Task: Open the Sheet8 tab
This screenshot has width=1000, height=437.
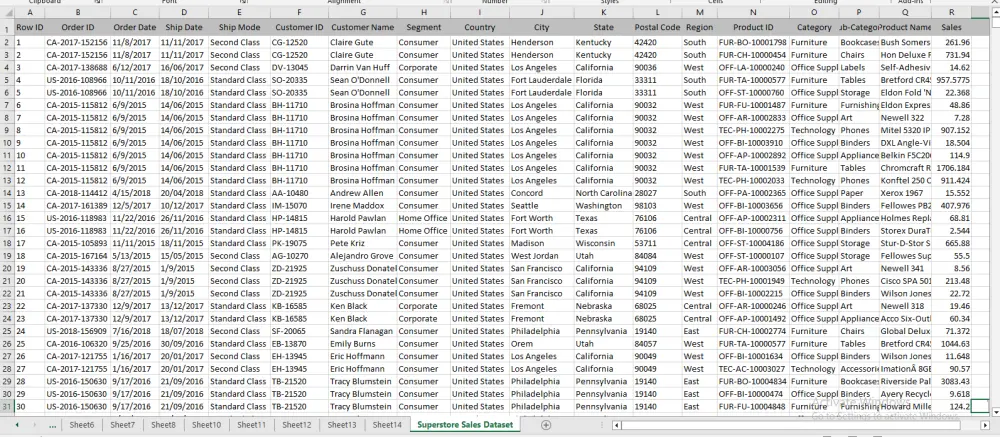Action: 163,425
